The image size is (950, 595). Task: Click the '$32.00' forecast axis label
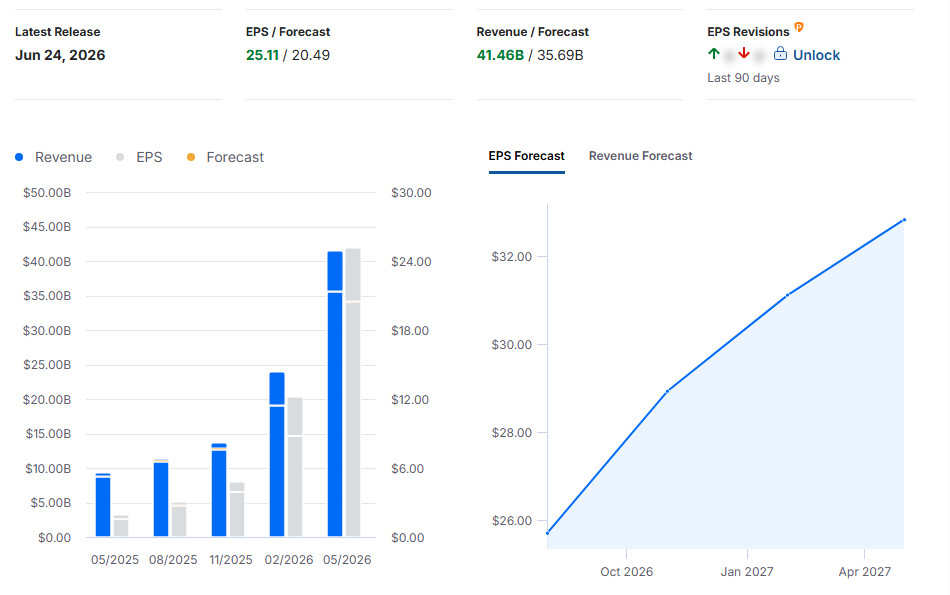512,257
